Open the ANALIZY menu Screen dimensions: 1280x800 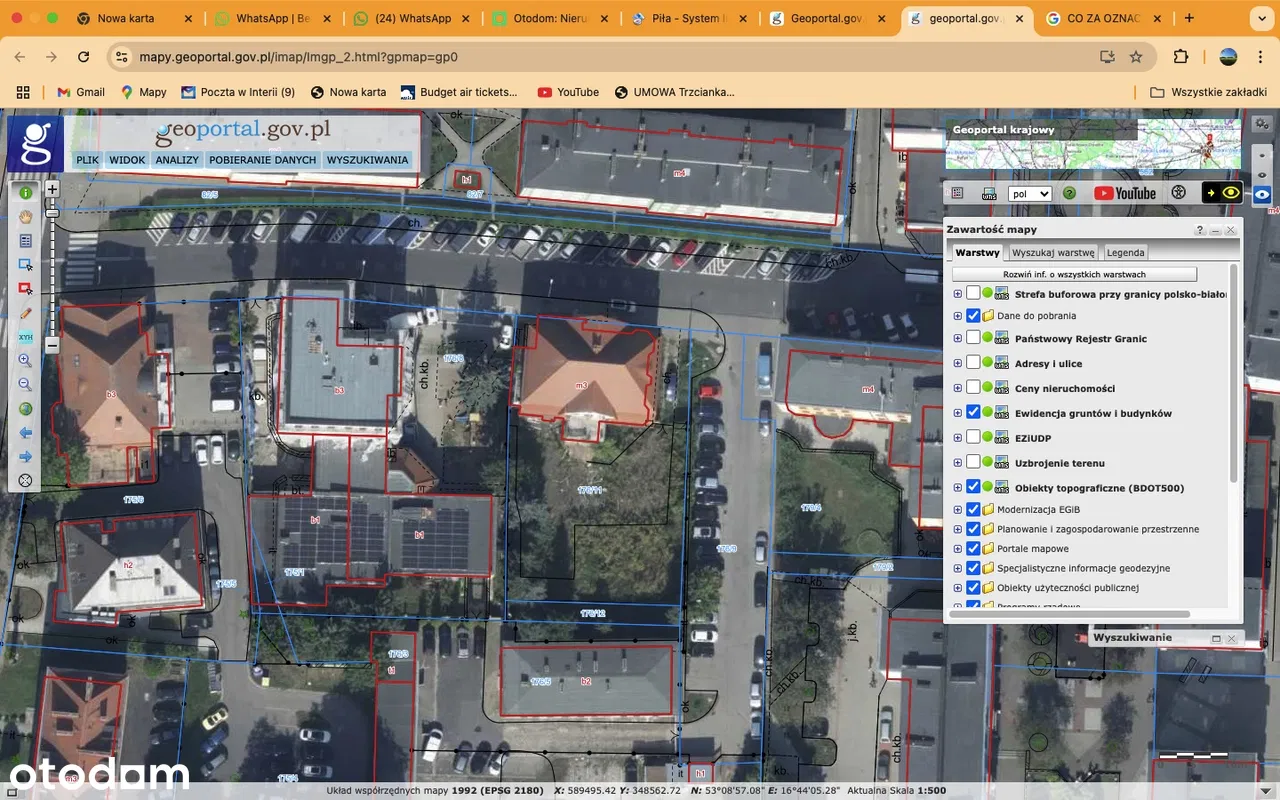coord(176,160)
